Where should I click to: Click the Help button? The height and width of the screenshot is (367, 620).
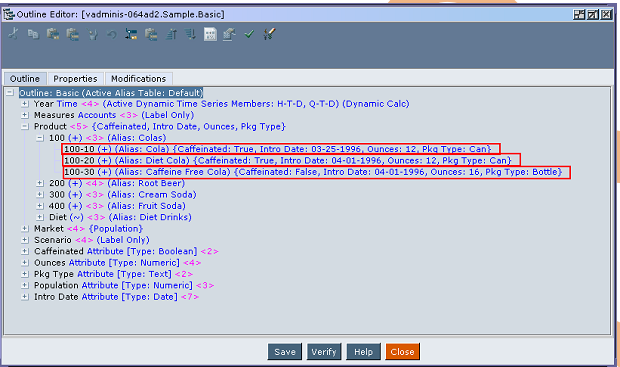click(363, 352)
